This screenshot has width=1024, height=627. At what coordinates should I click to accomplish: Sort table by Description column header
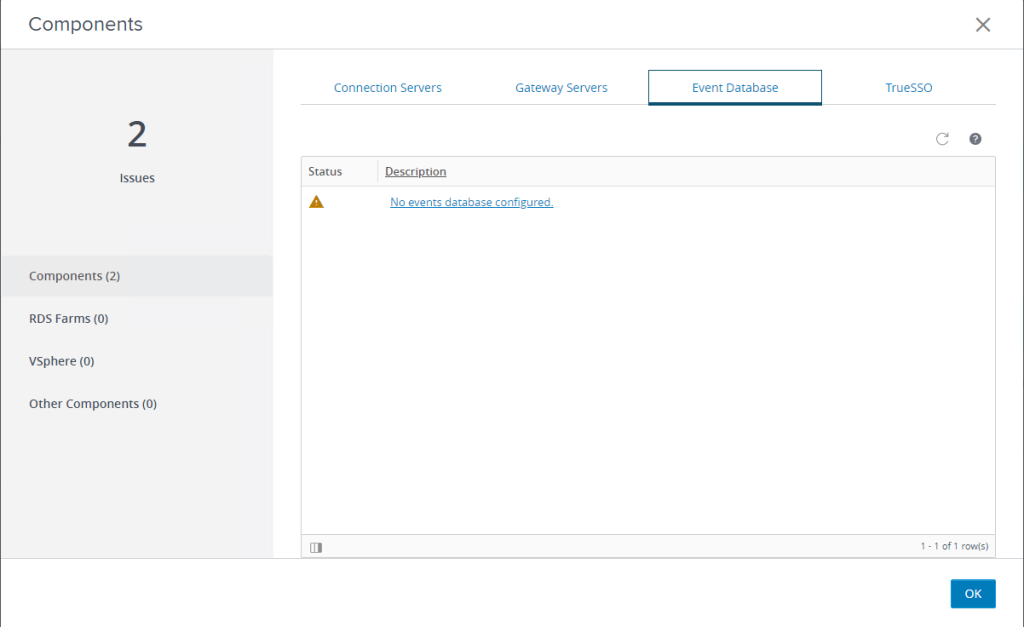point(416,172)
